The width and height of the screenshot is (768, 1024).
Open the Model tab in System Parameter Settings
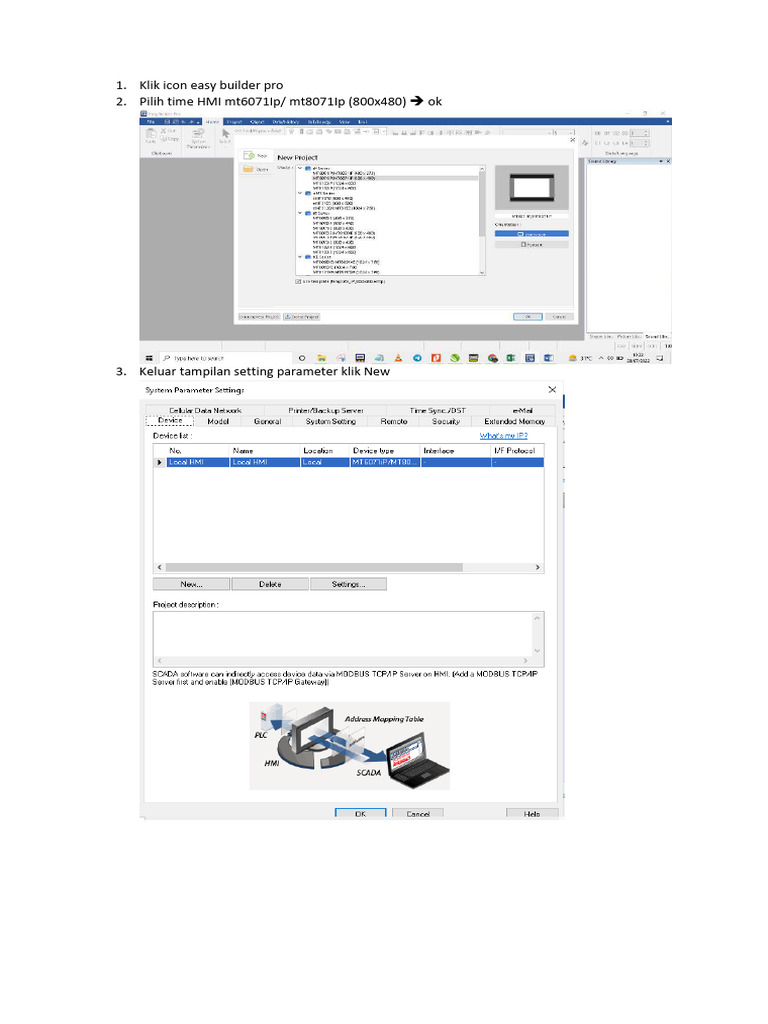[x=218, y=421]
